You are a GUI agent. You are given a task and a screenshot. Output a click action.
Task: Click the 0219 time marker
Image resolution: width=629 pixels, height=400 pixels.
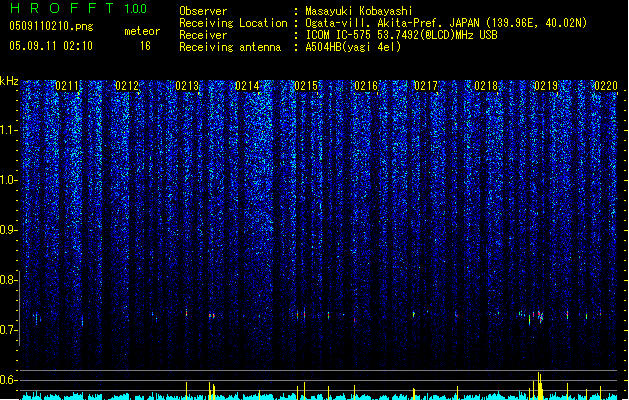point(546,86)
